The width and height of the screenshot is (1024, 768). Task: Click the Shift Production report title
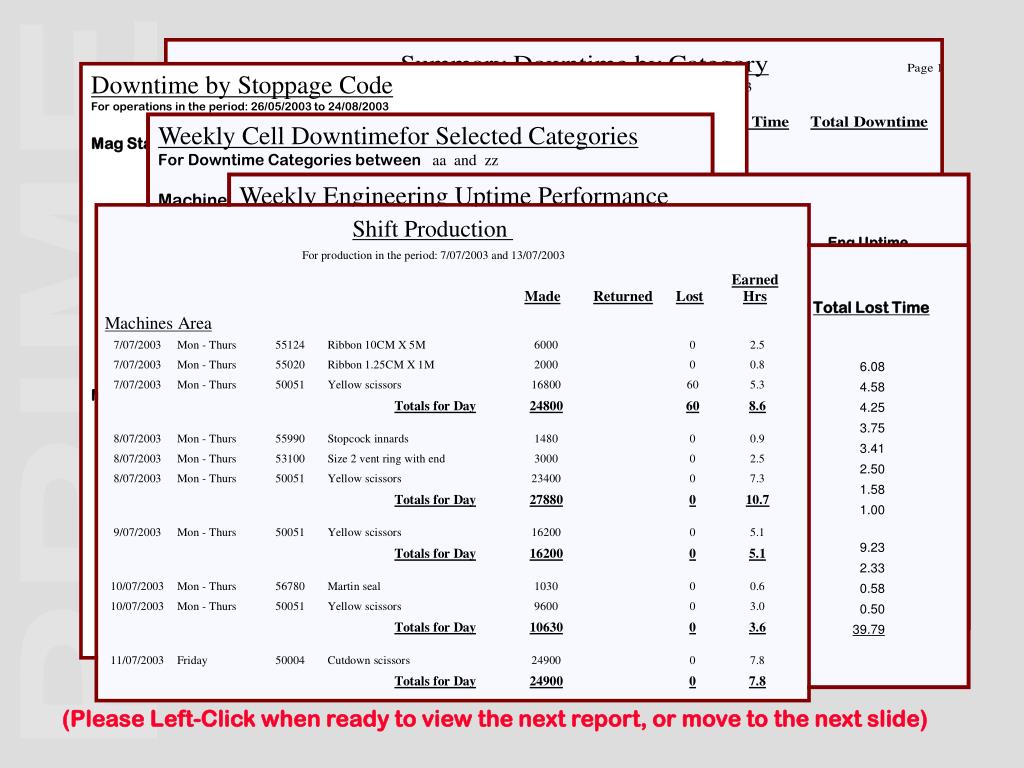pyautogui.click(x=432, y=229)
